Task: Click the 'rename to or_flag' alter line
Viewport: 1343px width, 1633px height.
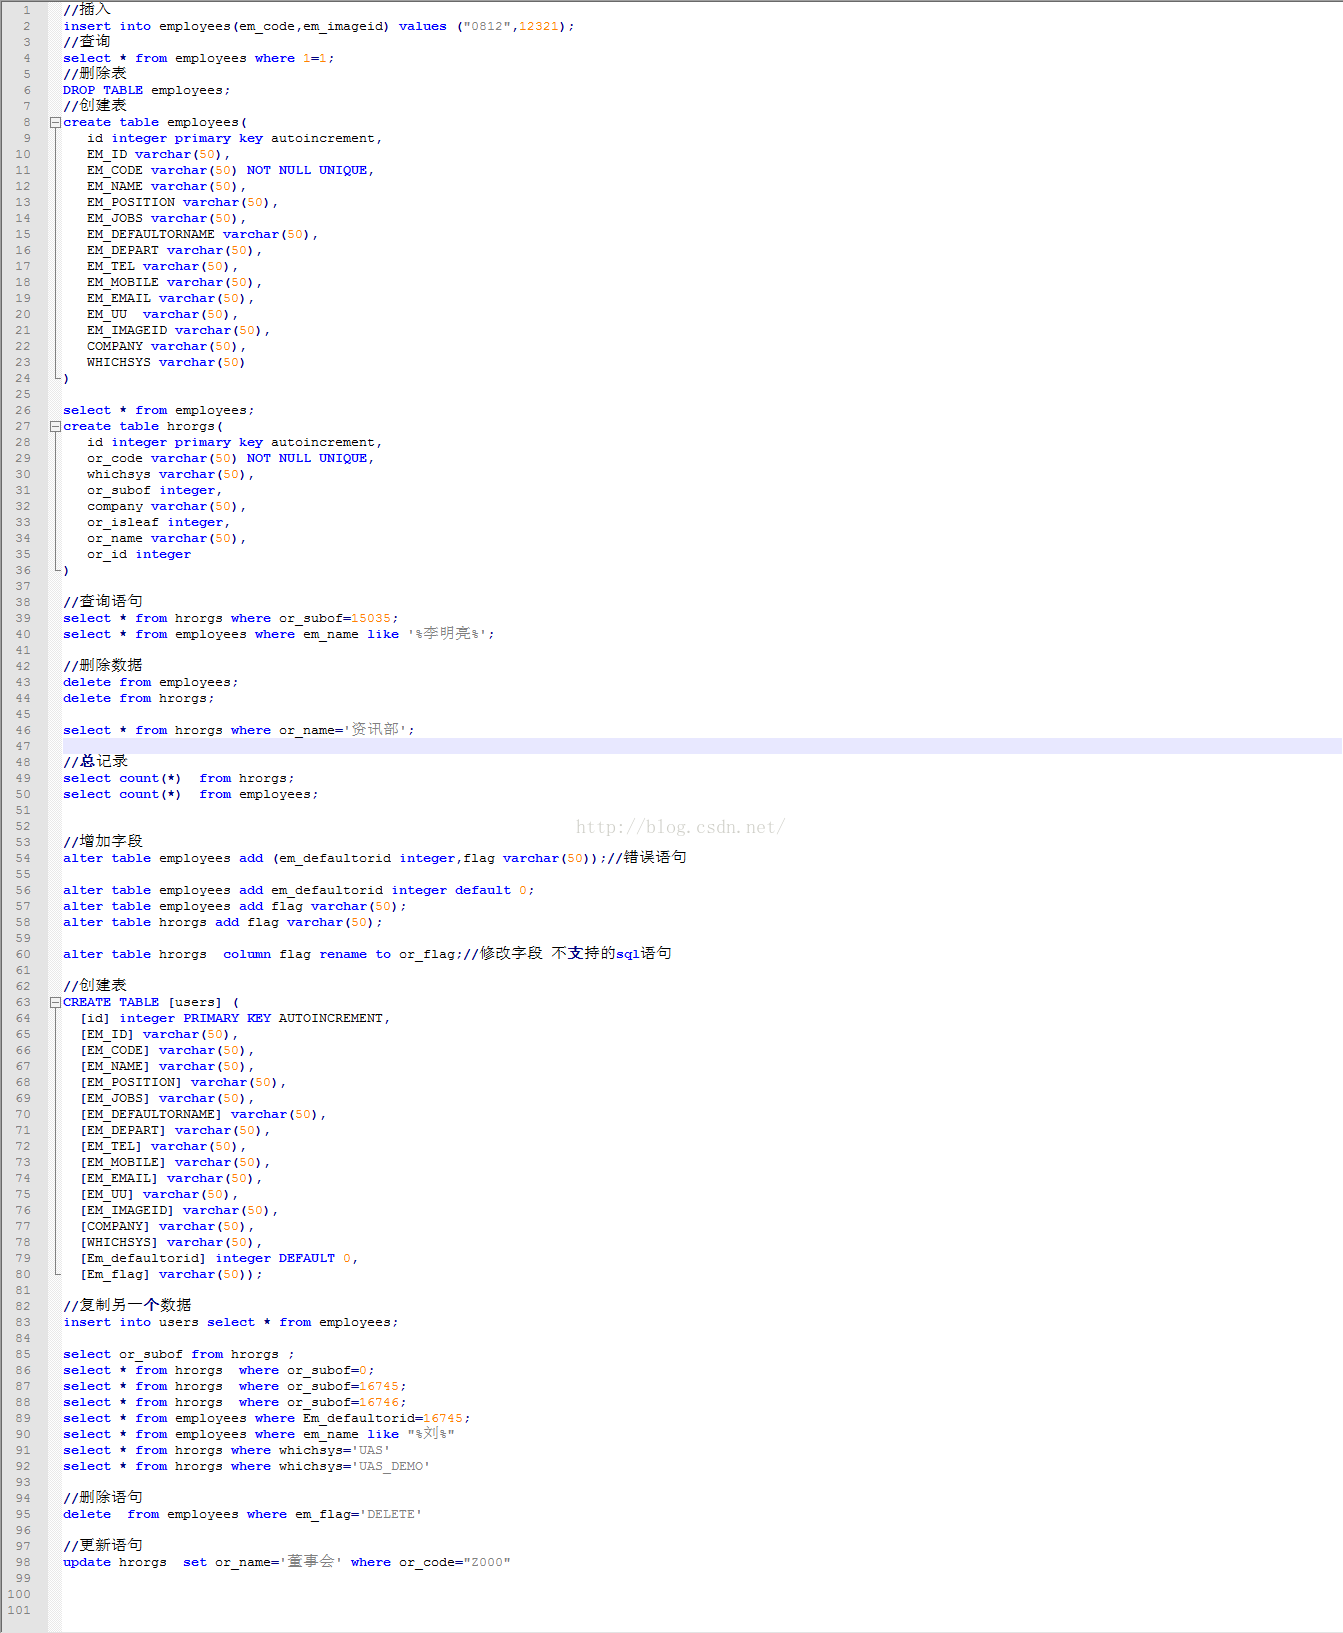Action: pos(367,954)
